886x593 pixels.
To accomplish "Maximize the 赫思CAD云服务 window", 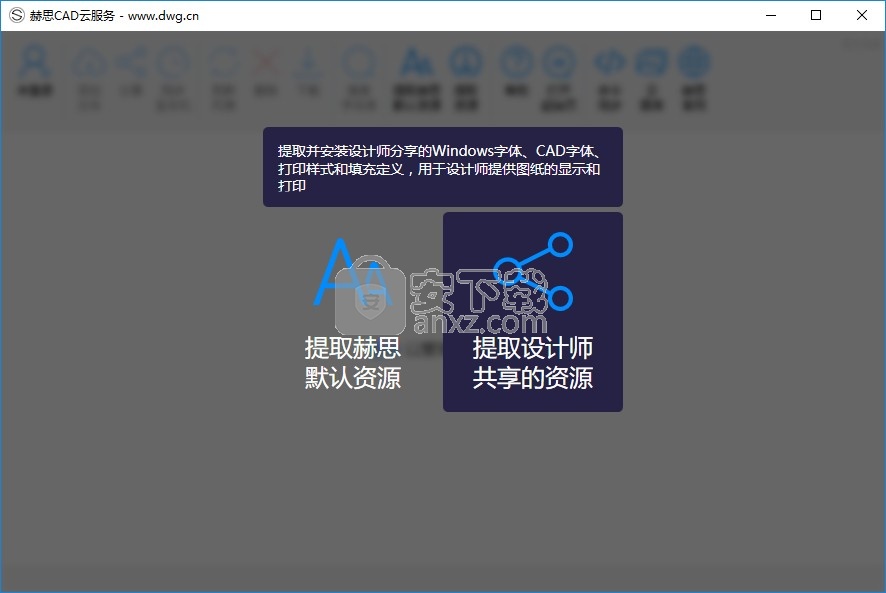I will [816, 15].
